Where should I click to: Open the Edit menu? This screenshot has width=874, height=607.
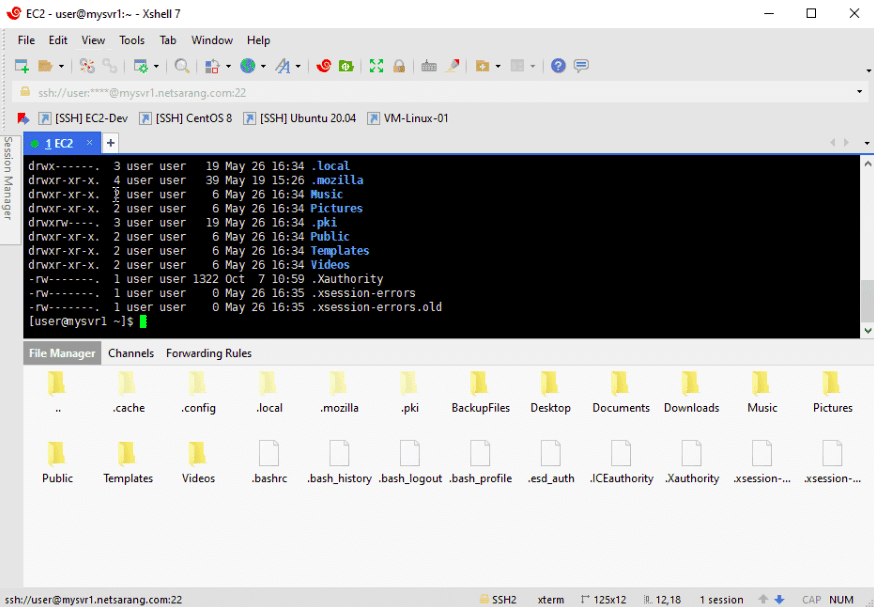click(58, 40)
